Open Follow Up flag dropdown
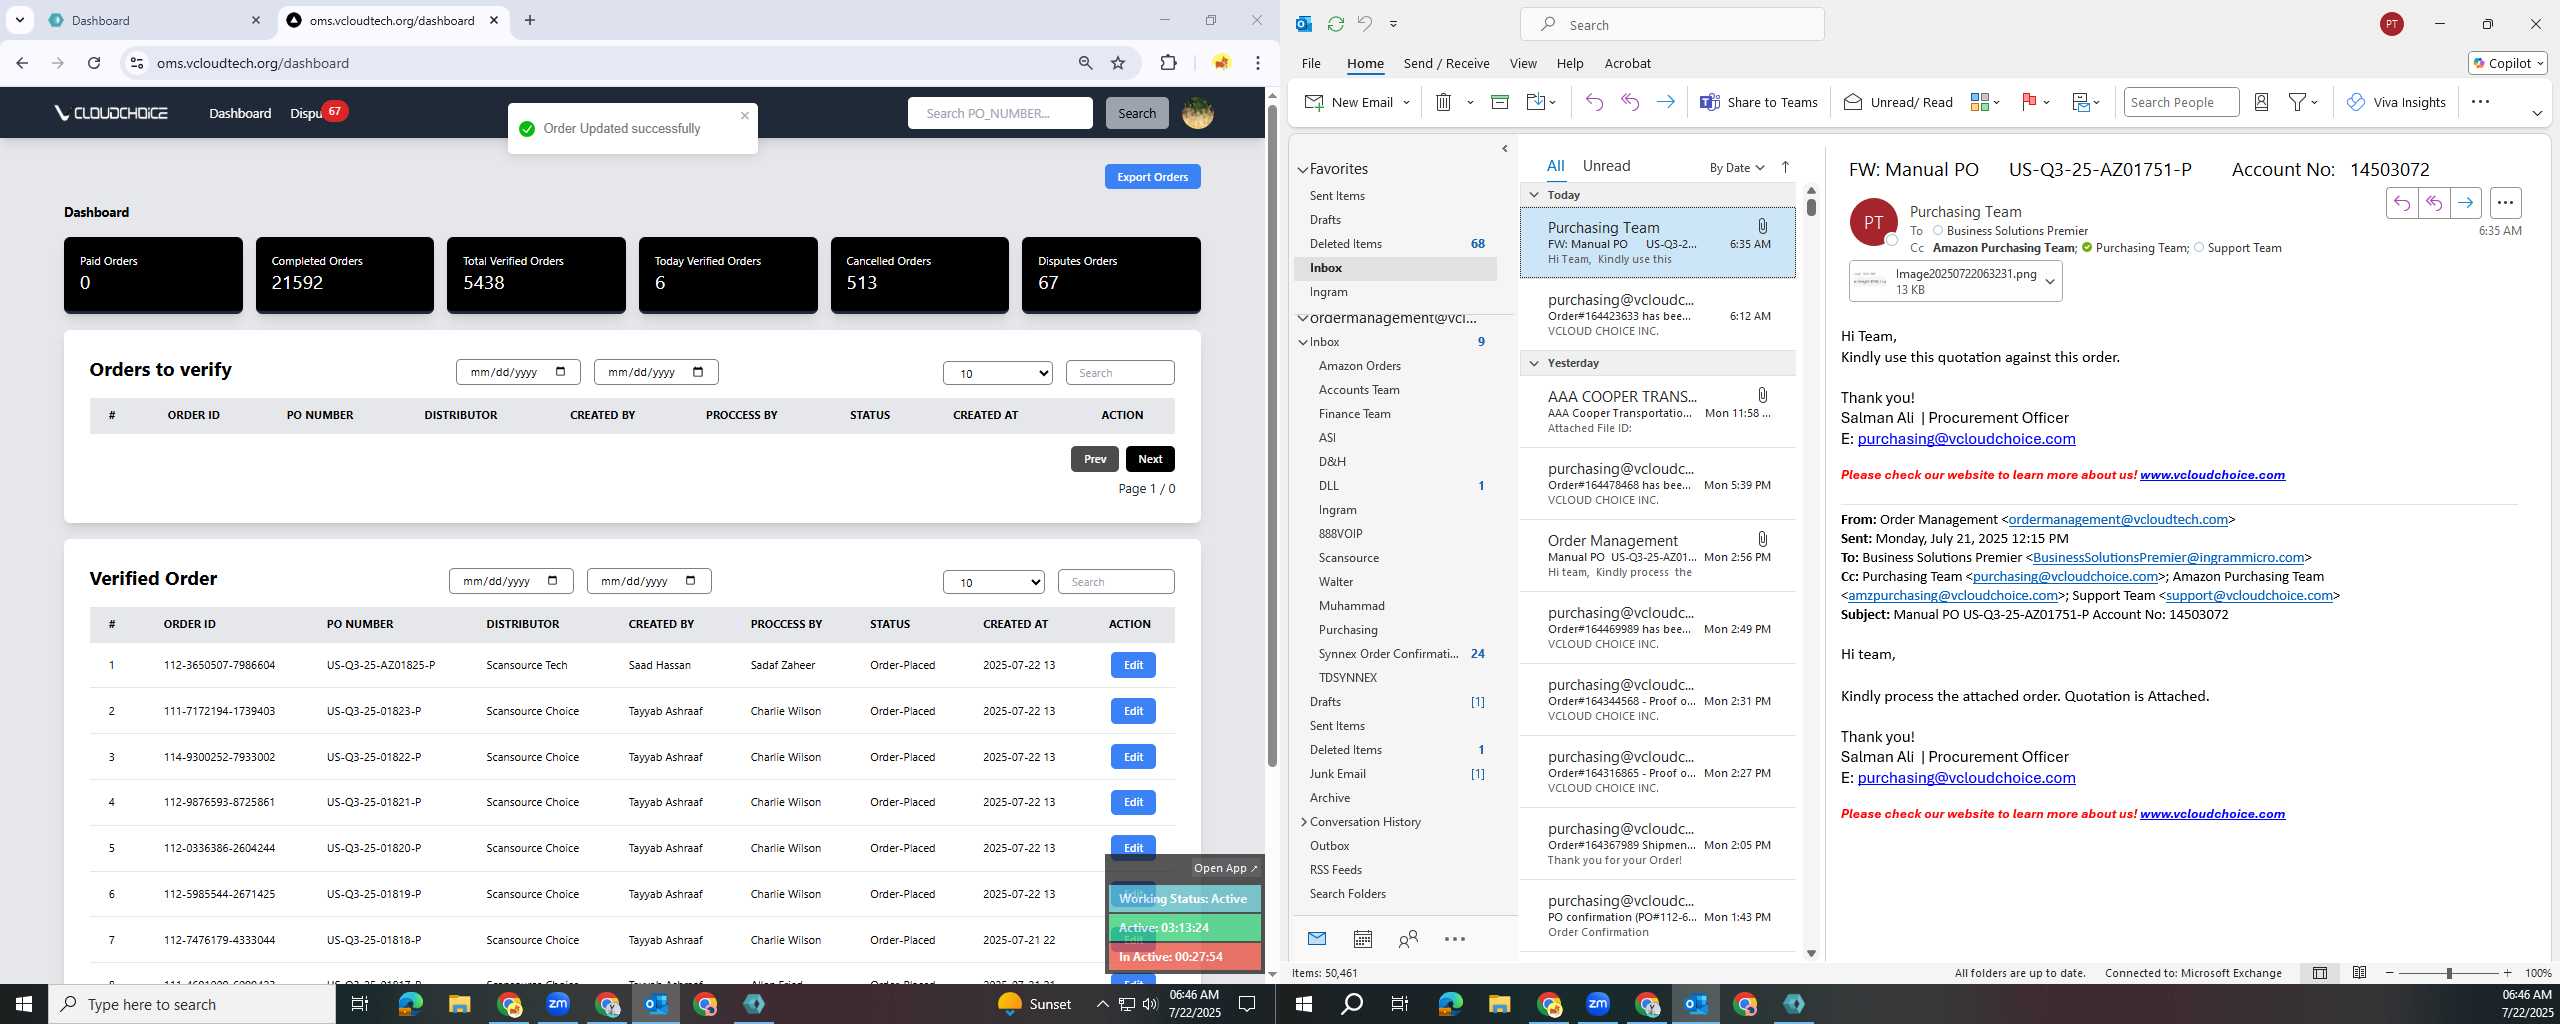Viewport: 2560px width, 1024px height. point(2035,102)
